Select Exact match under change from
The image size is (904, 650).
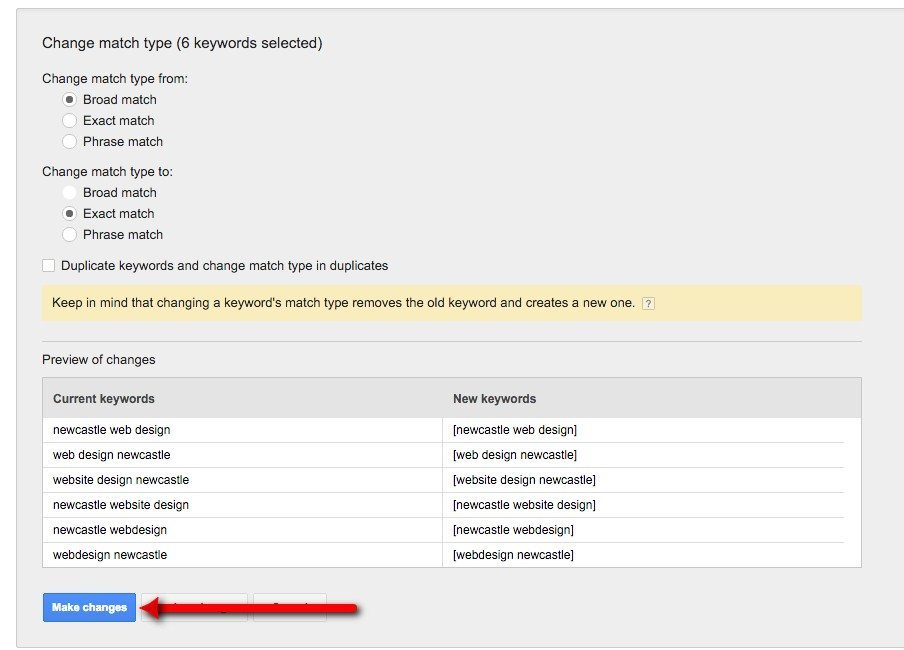pos(68,120)
